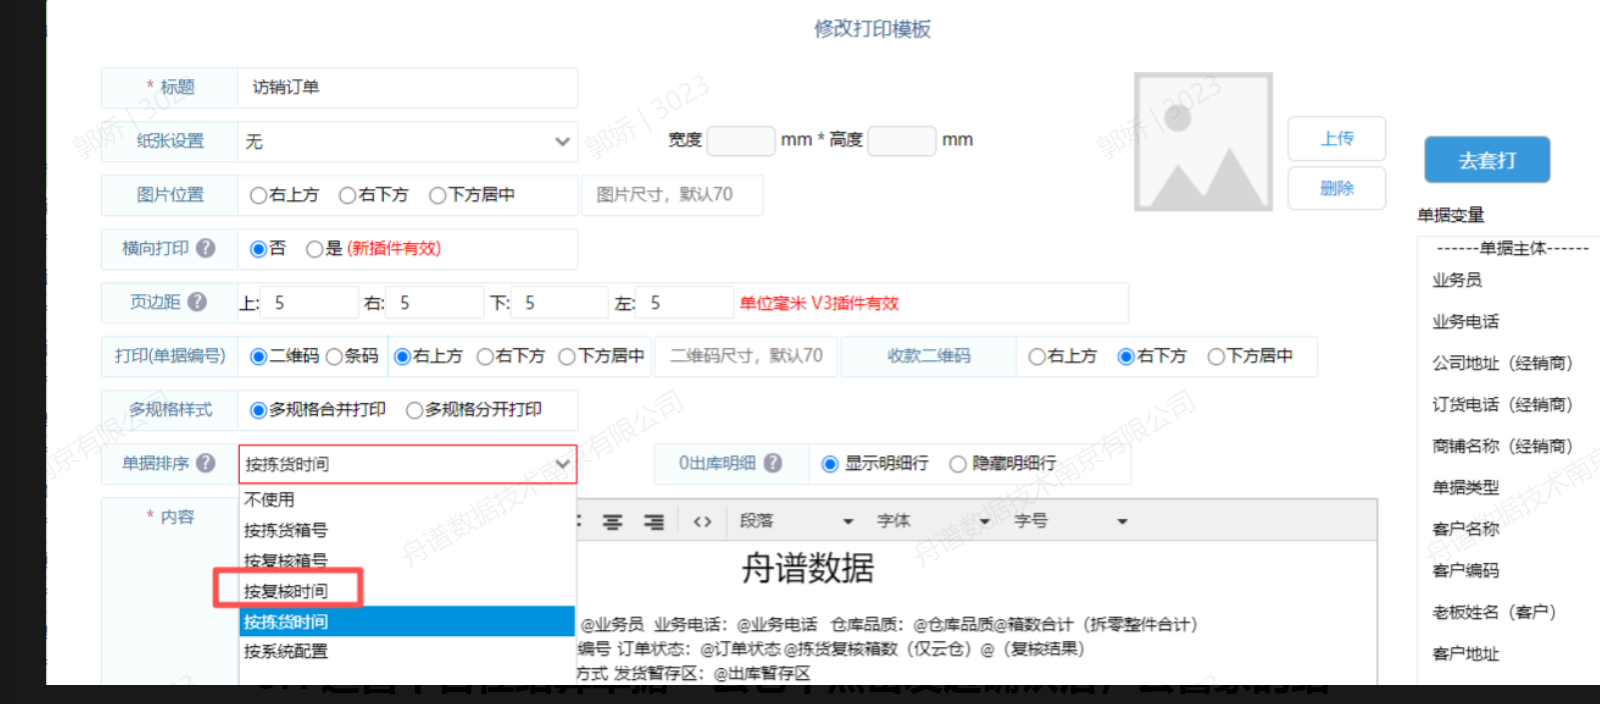This screenshot has height=704, width=1600.
Task: Click the 标题 input field
Action: pos(407,88)
